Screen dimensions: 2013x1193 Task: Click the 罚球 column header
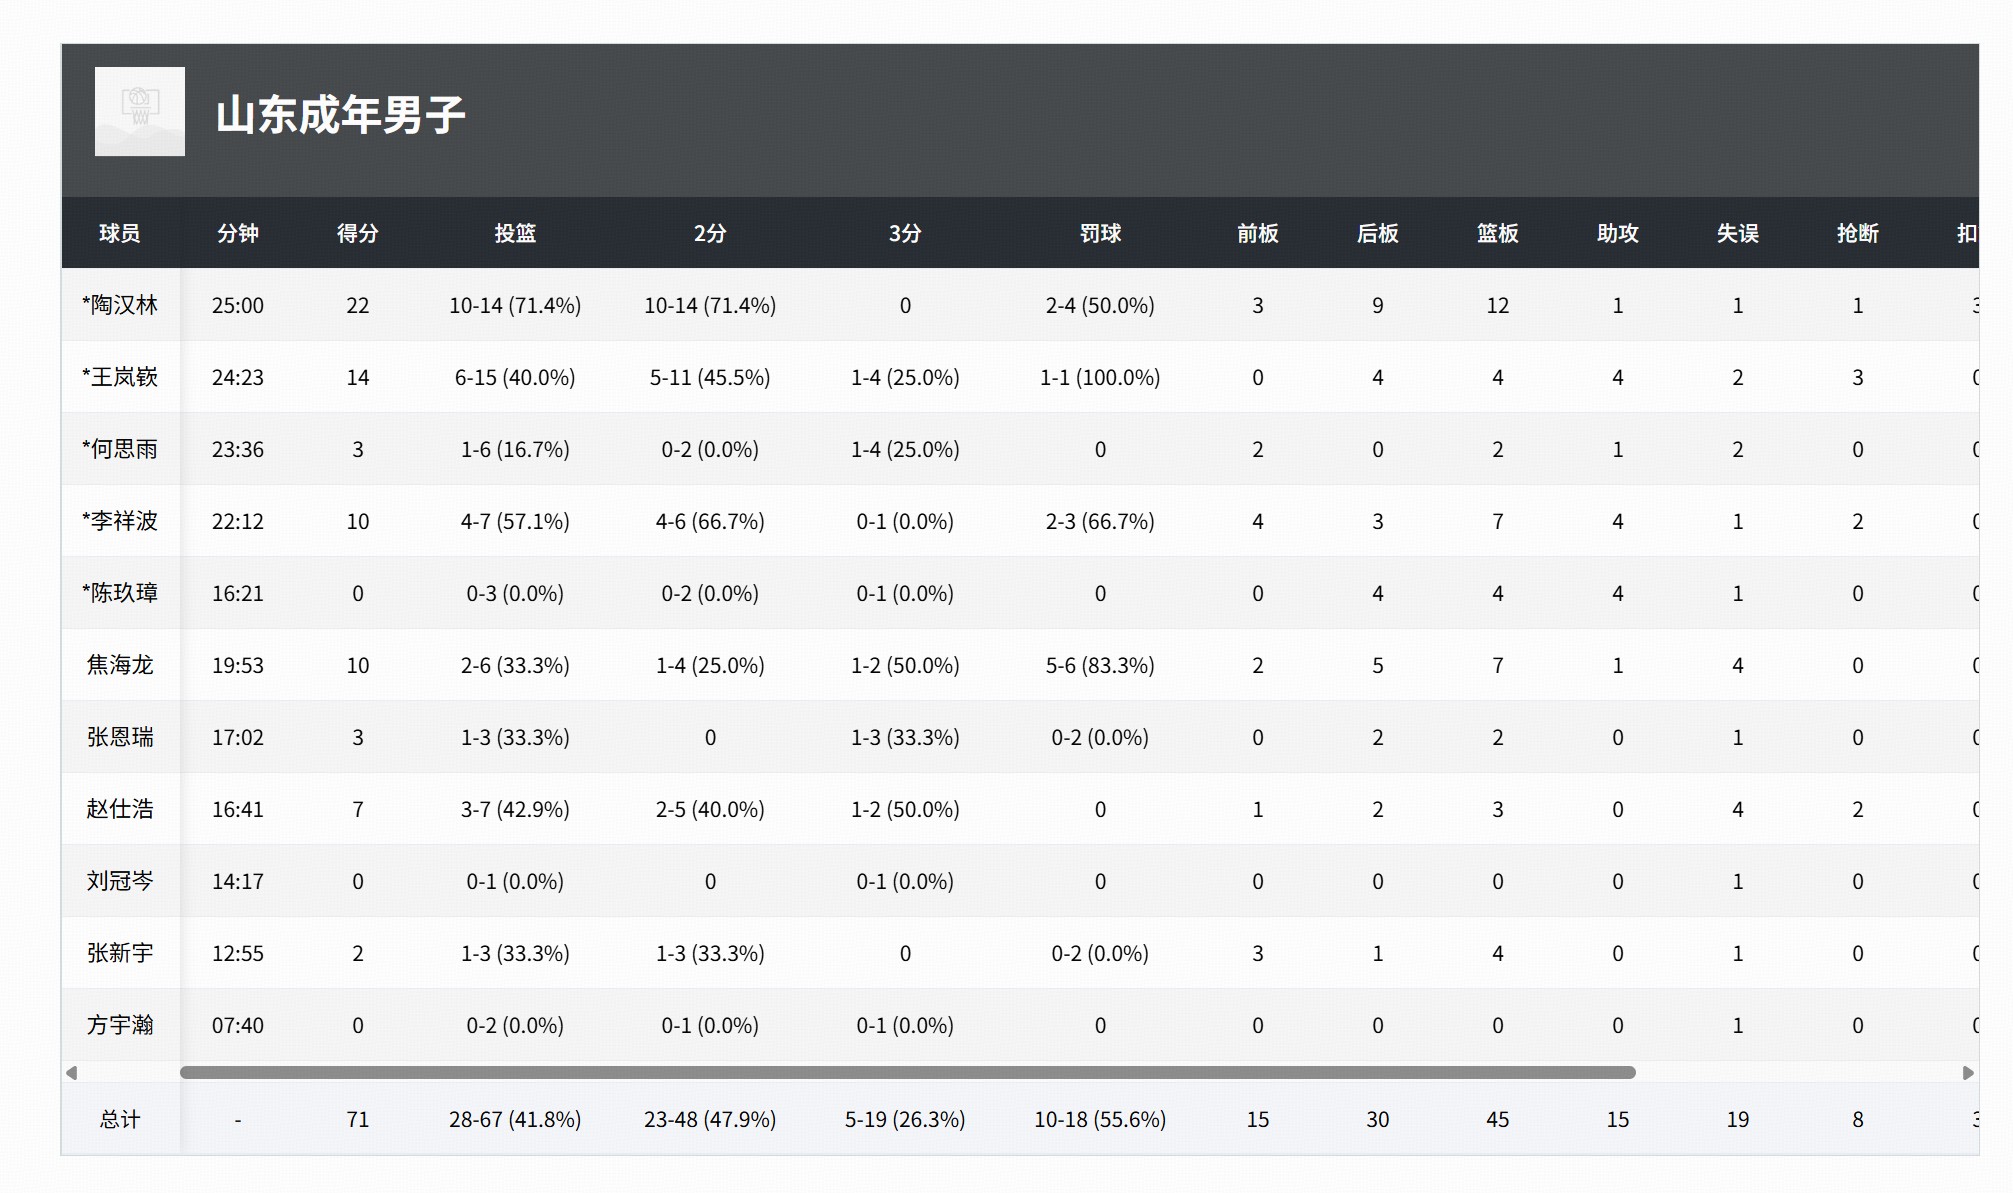tap(1100, 233)
